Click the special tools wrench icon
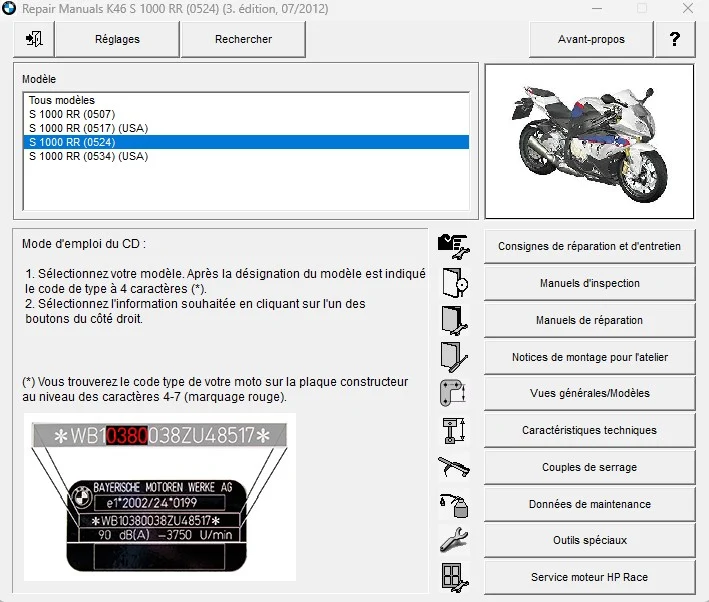The image size is (709, 602). [454, 540]
